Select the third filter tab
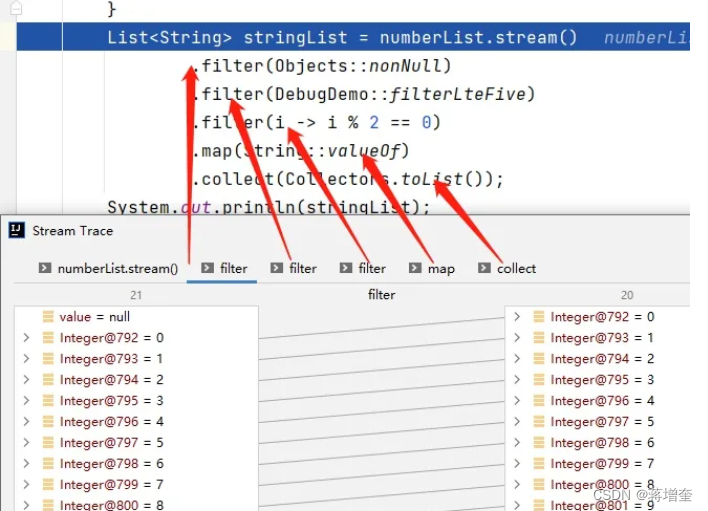 363,269
